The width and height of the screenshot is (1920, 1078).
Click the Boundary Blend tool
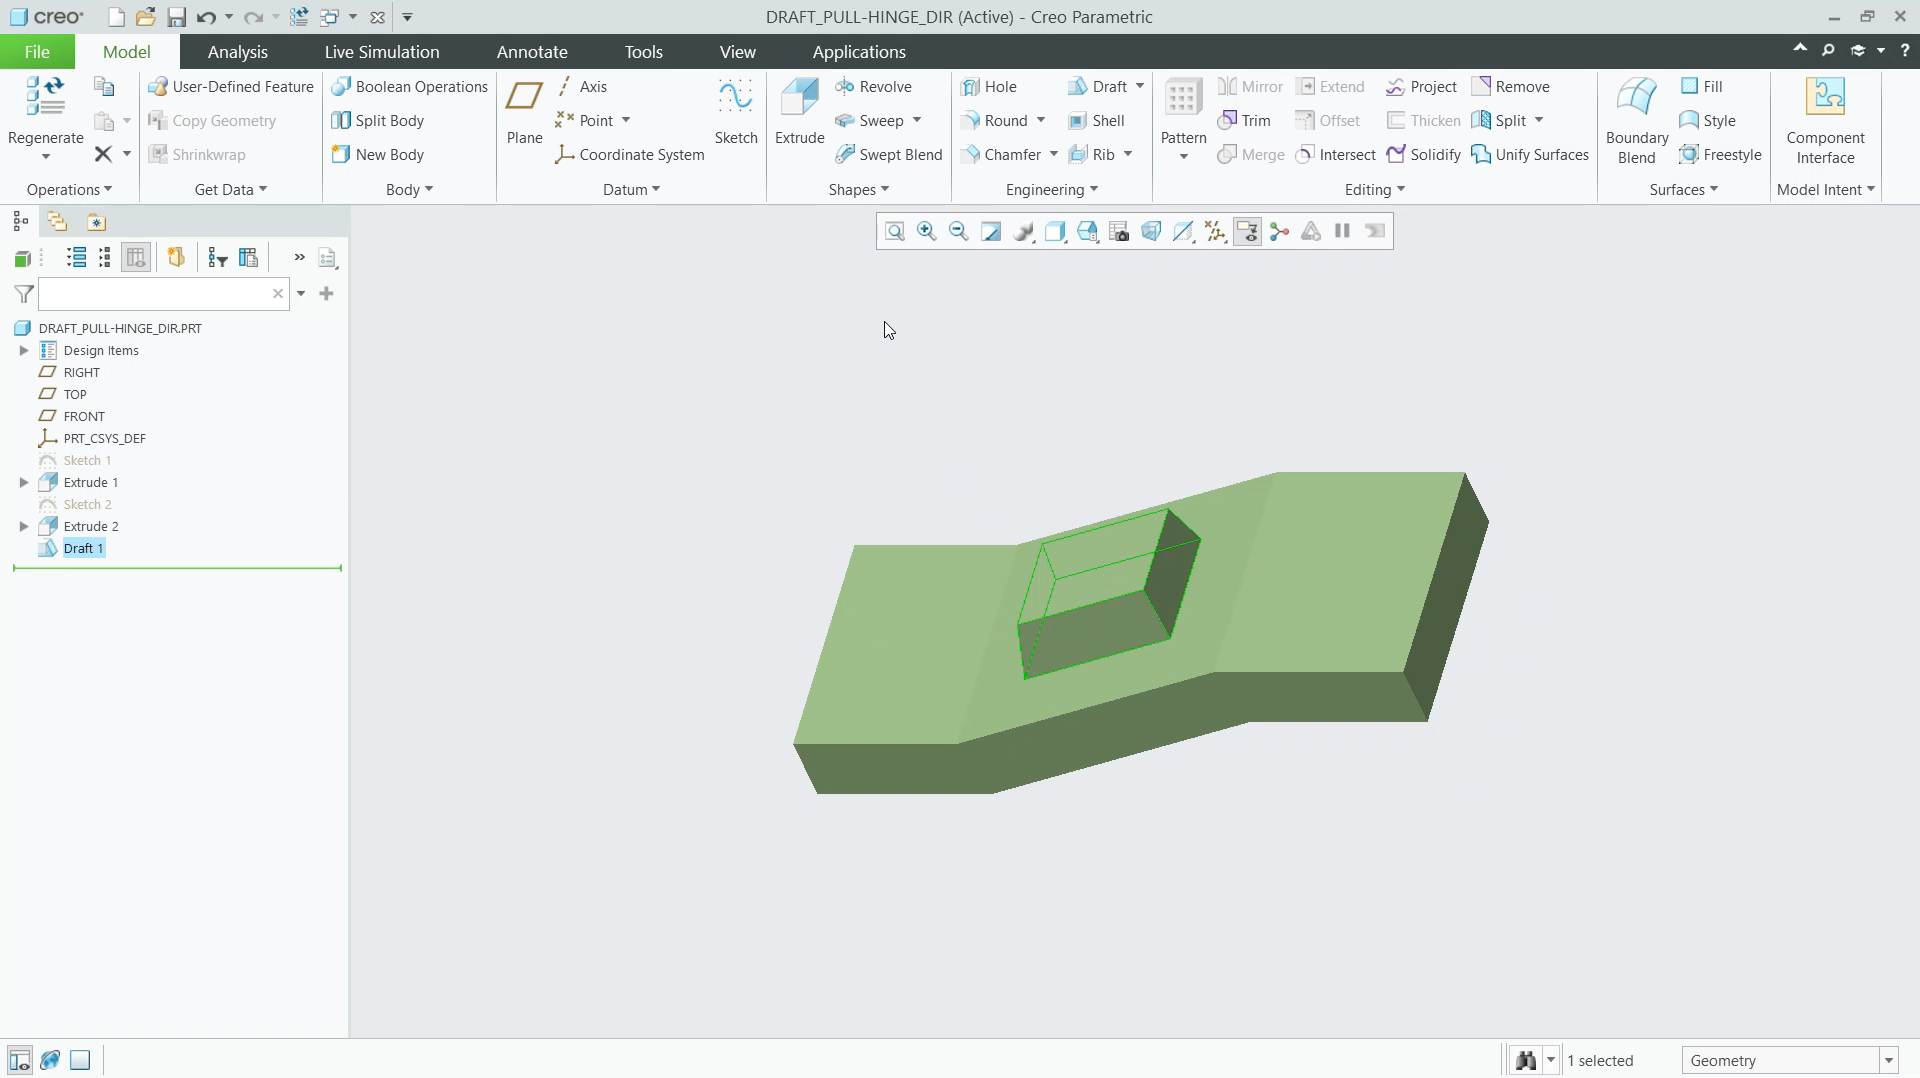[x=1637, y=121]
